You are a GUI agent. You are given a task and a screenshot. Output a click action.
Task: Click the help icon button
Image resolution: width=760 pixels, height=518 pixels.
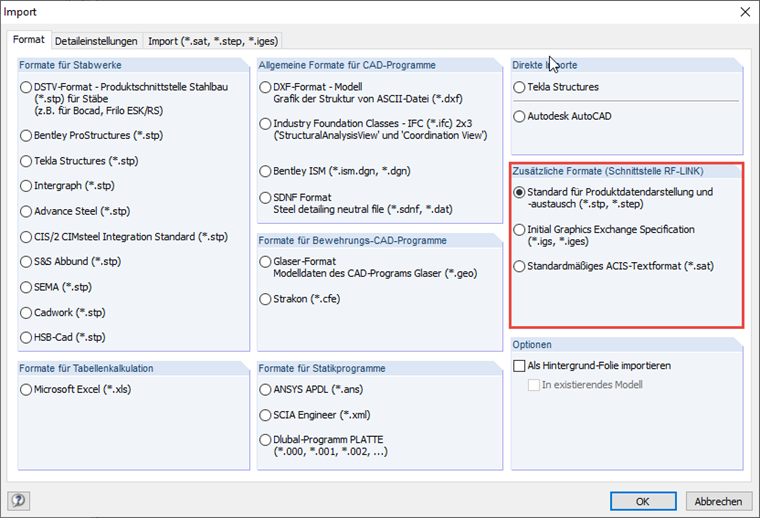[x=18, y=501]
